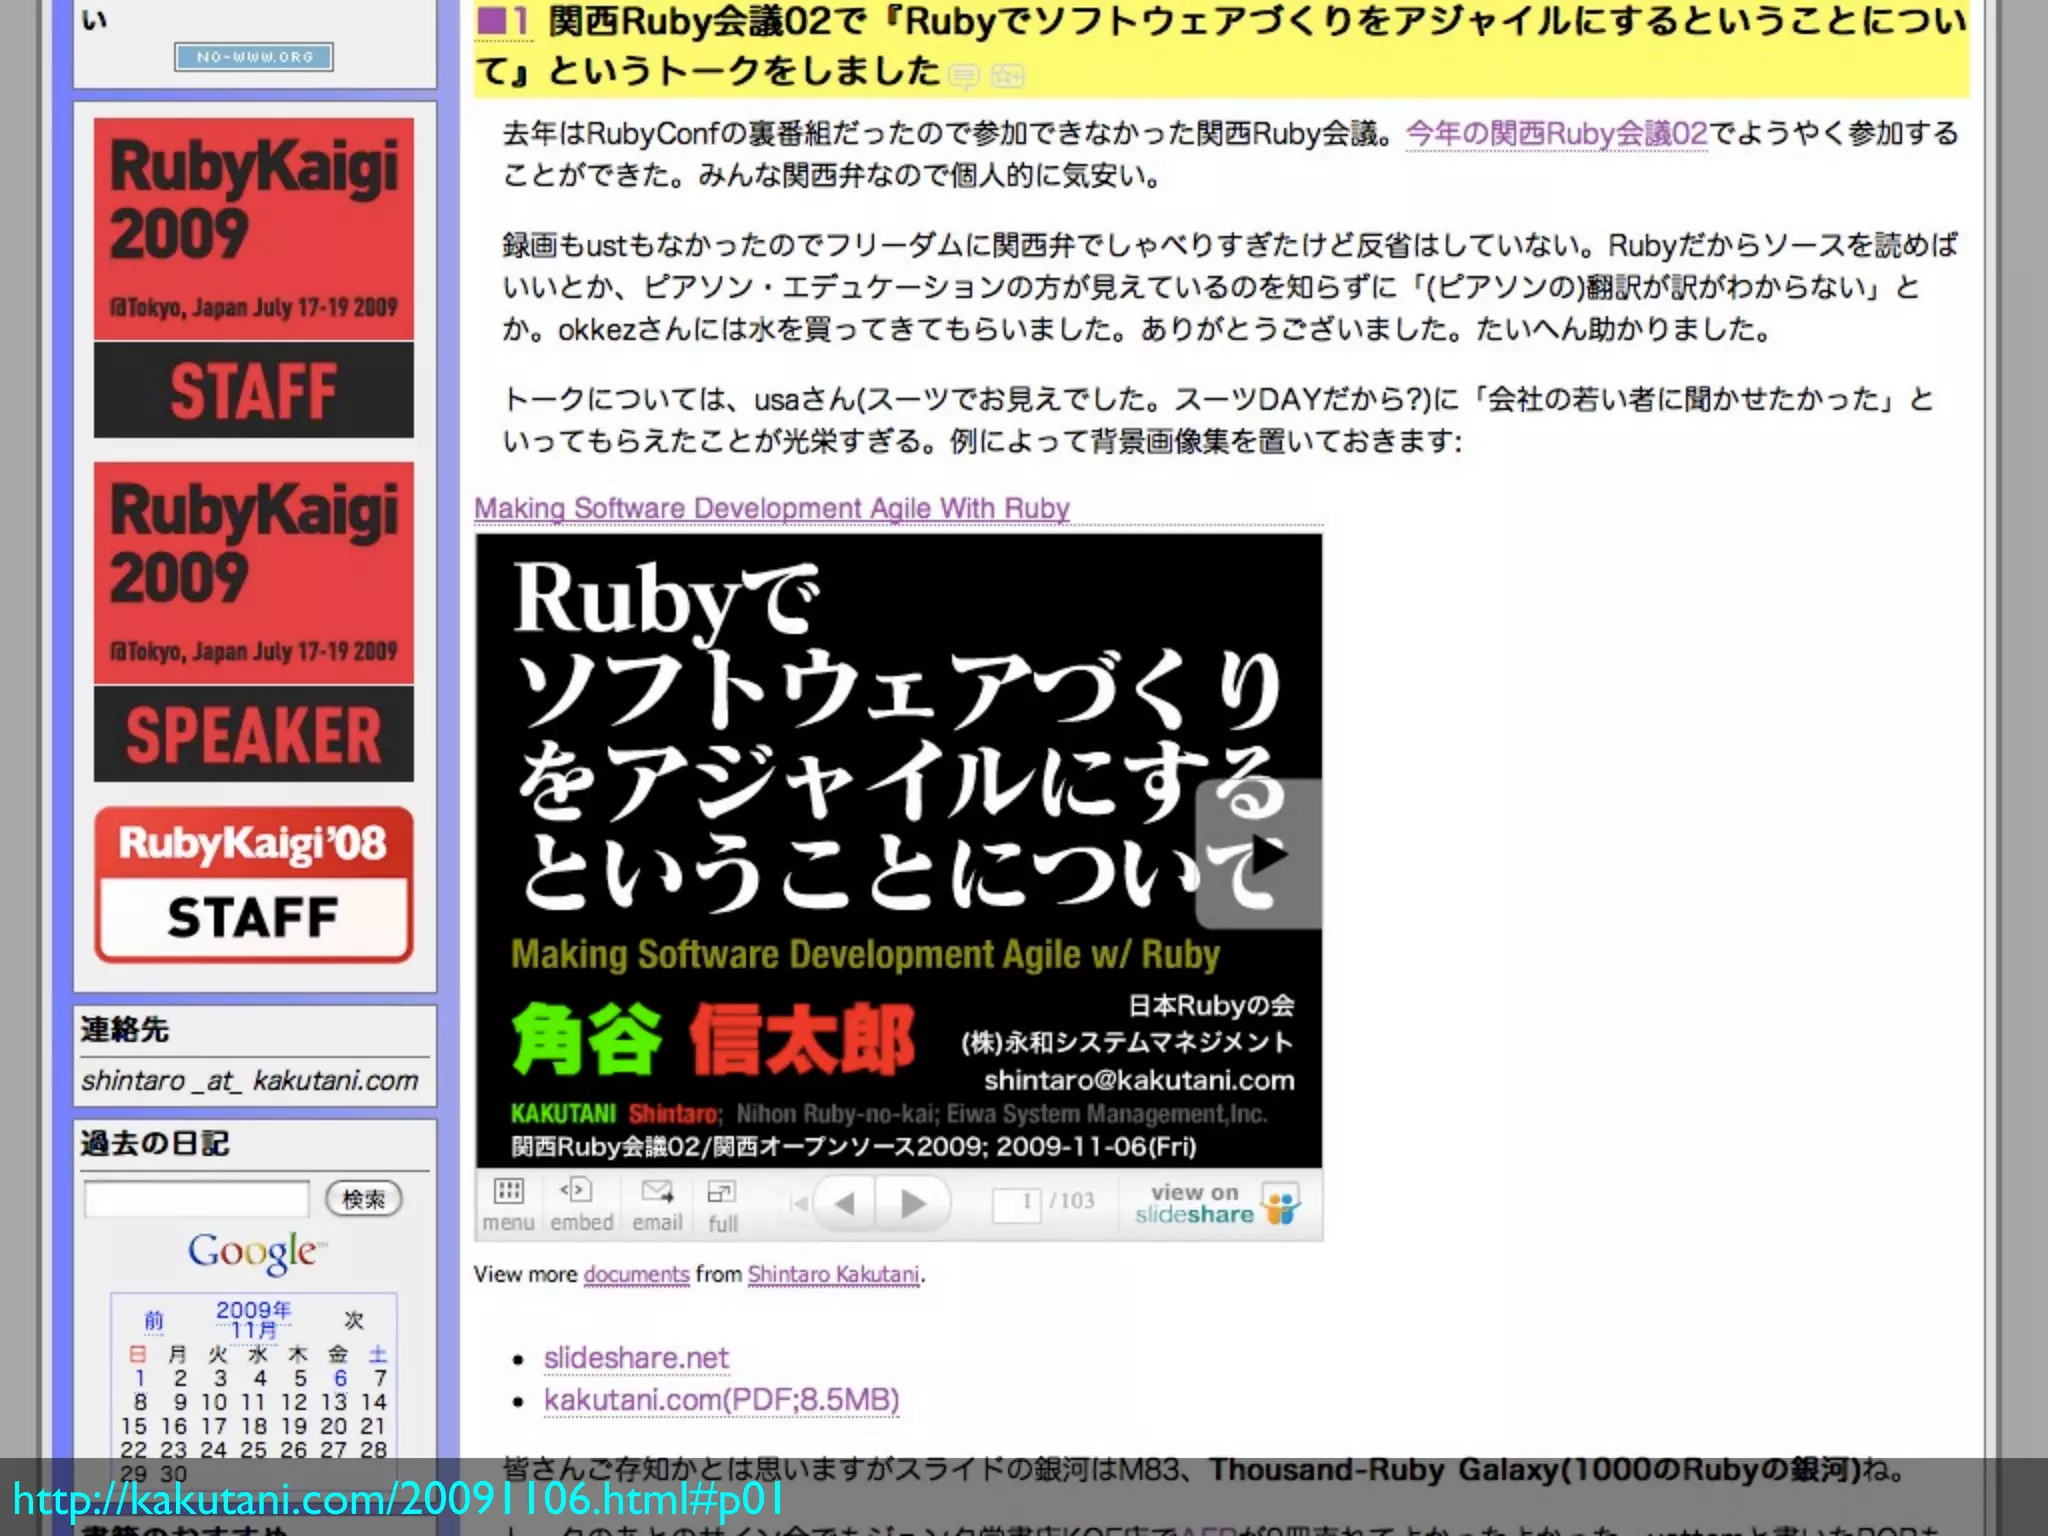Image resolution: width=2048 pixels, height=1536 pixels.
Task: Open calendar date 6
Action: (x=340, y=1378)
